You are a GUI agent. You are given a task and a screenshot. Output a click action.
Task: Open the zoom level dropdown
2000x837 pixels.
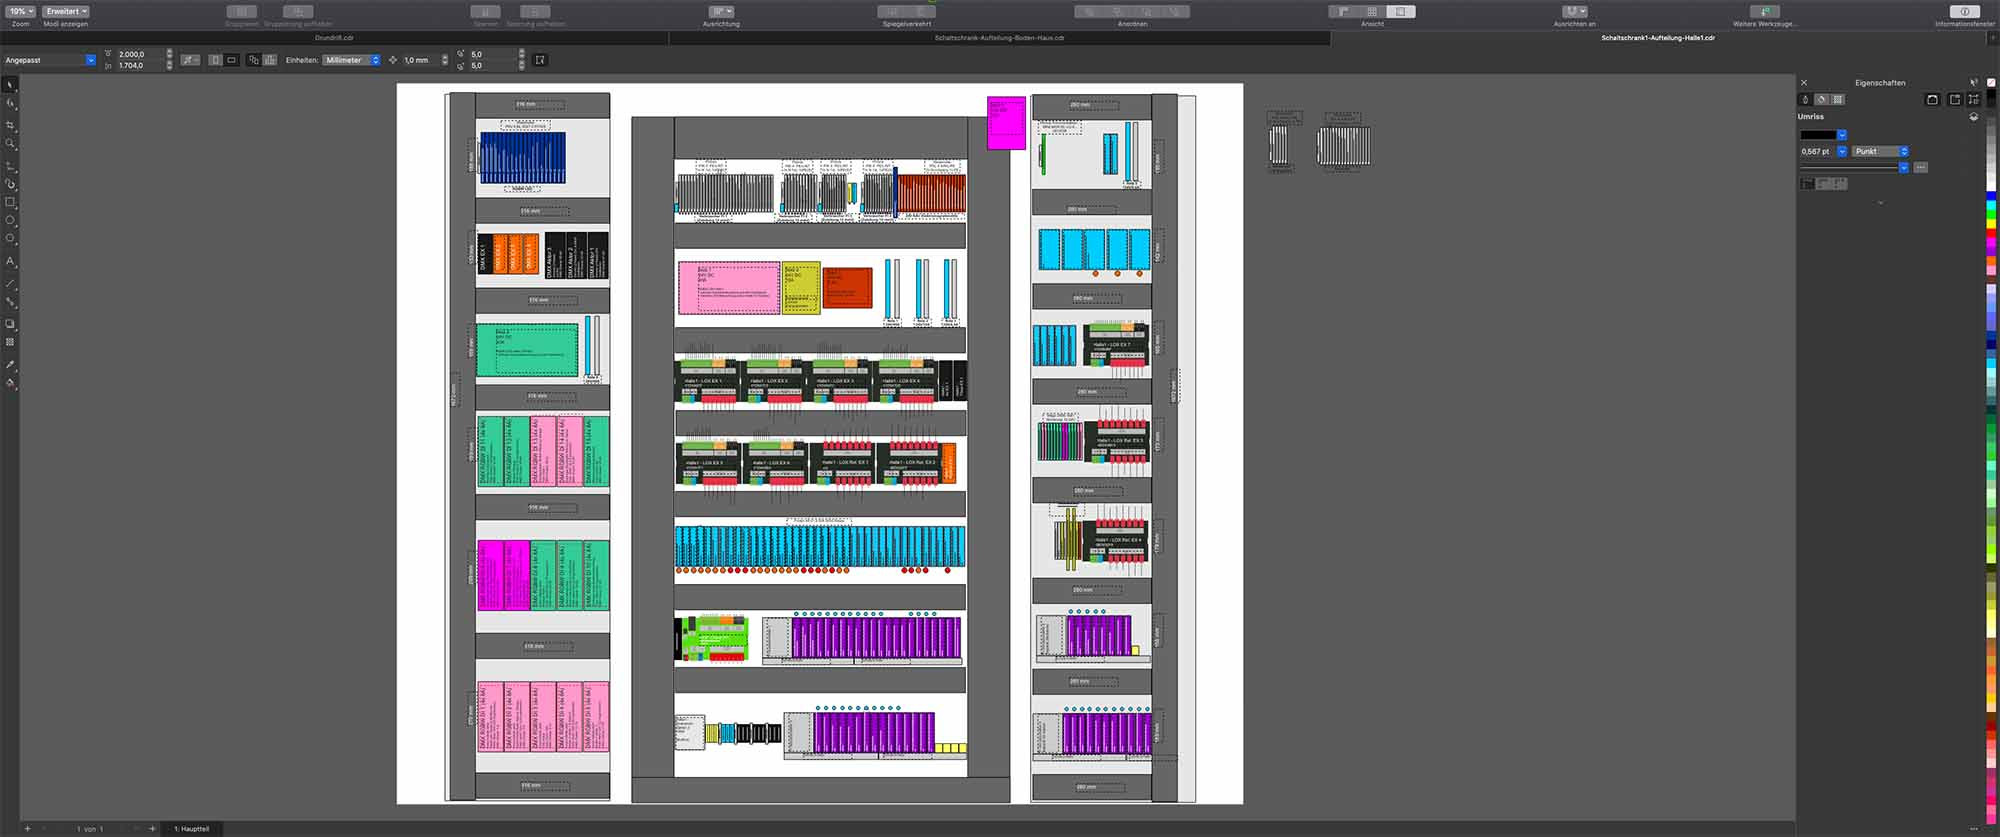(21, 12)
